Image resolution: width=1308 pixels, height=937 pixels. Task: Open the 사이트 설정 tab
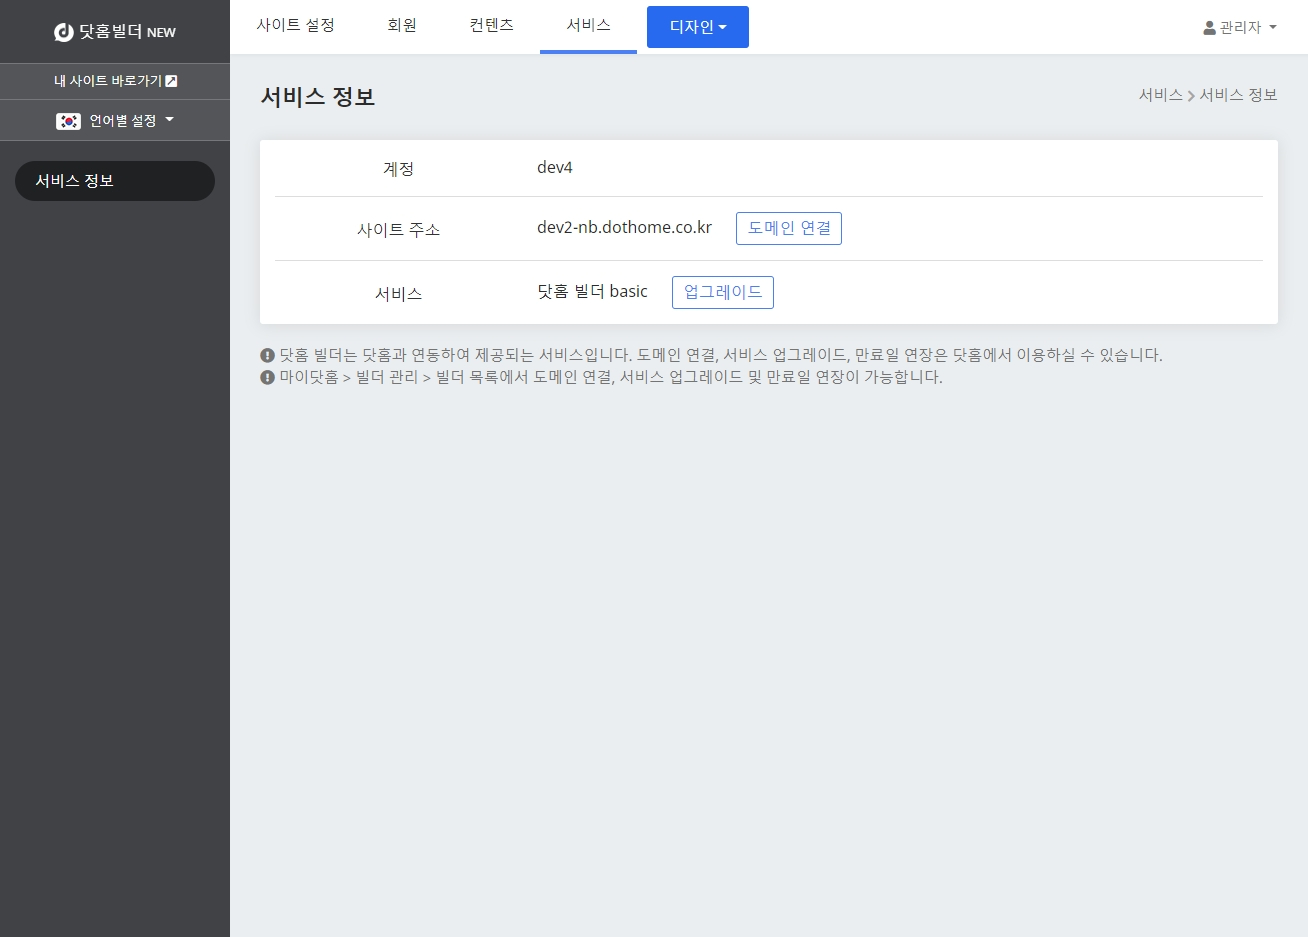click(x=296, y=25)
